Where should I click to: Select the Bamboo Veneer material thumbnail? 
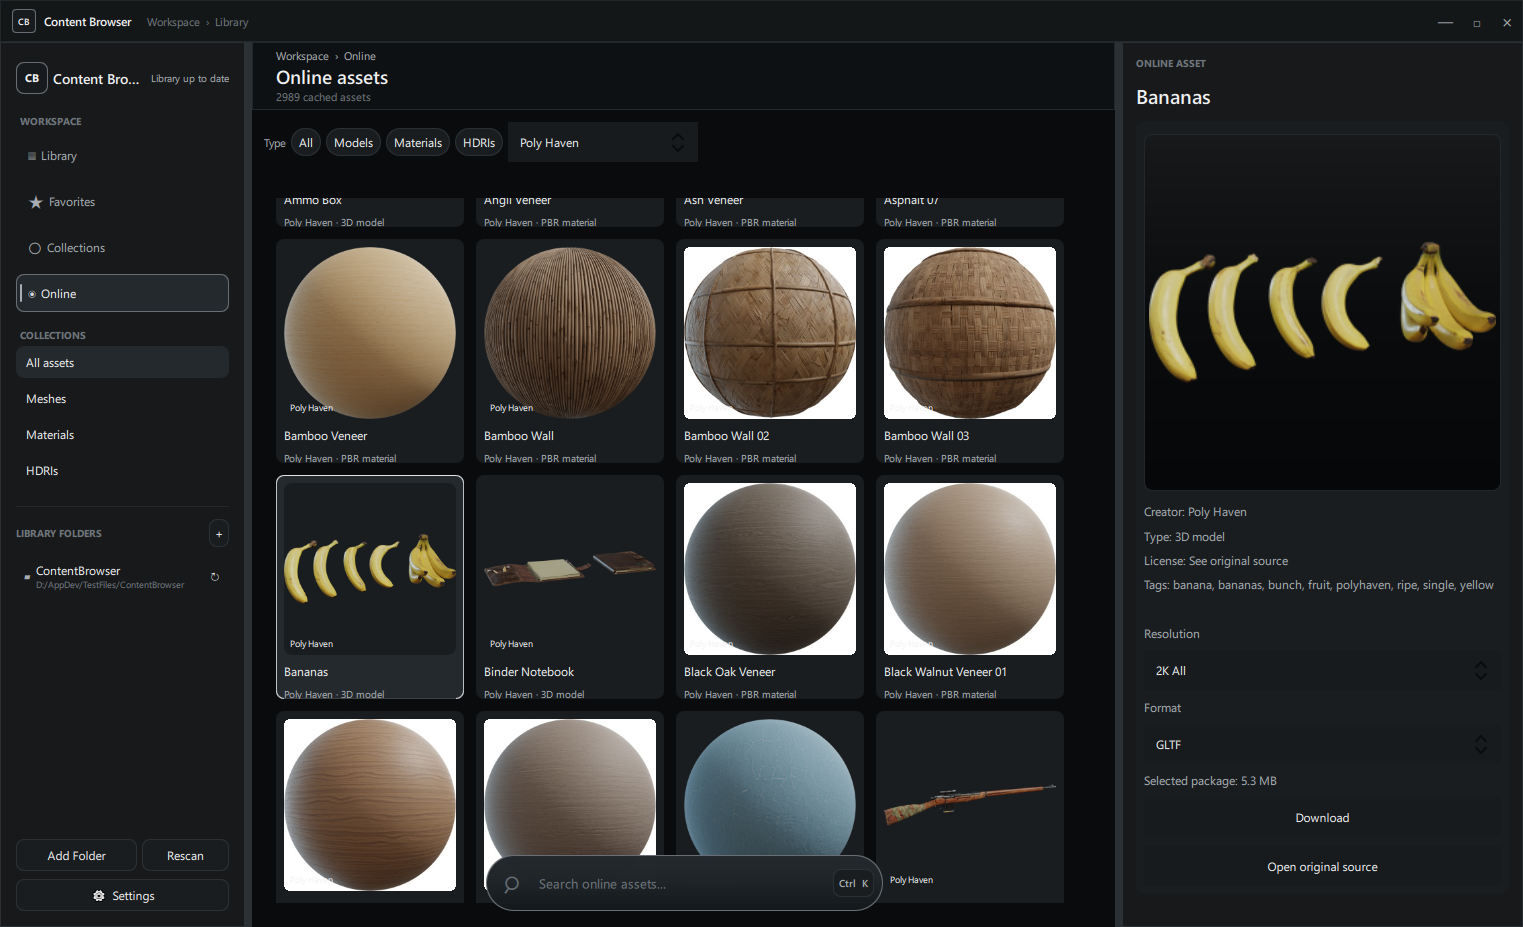point(370,333)
